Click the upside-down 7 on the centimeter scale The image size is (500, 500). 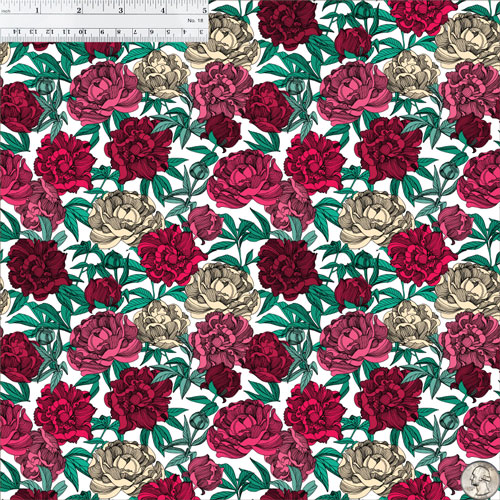[135, 32]
